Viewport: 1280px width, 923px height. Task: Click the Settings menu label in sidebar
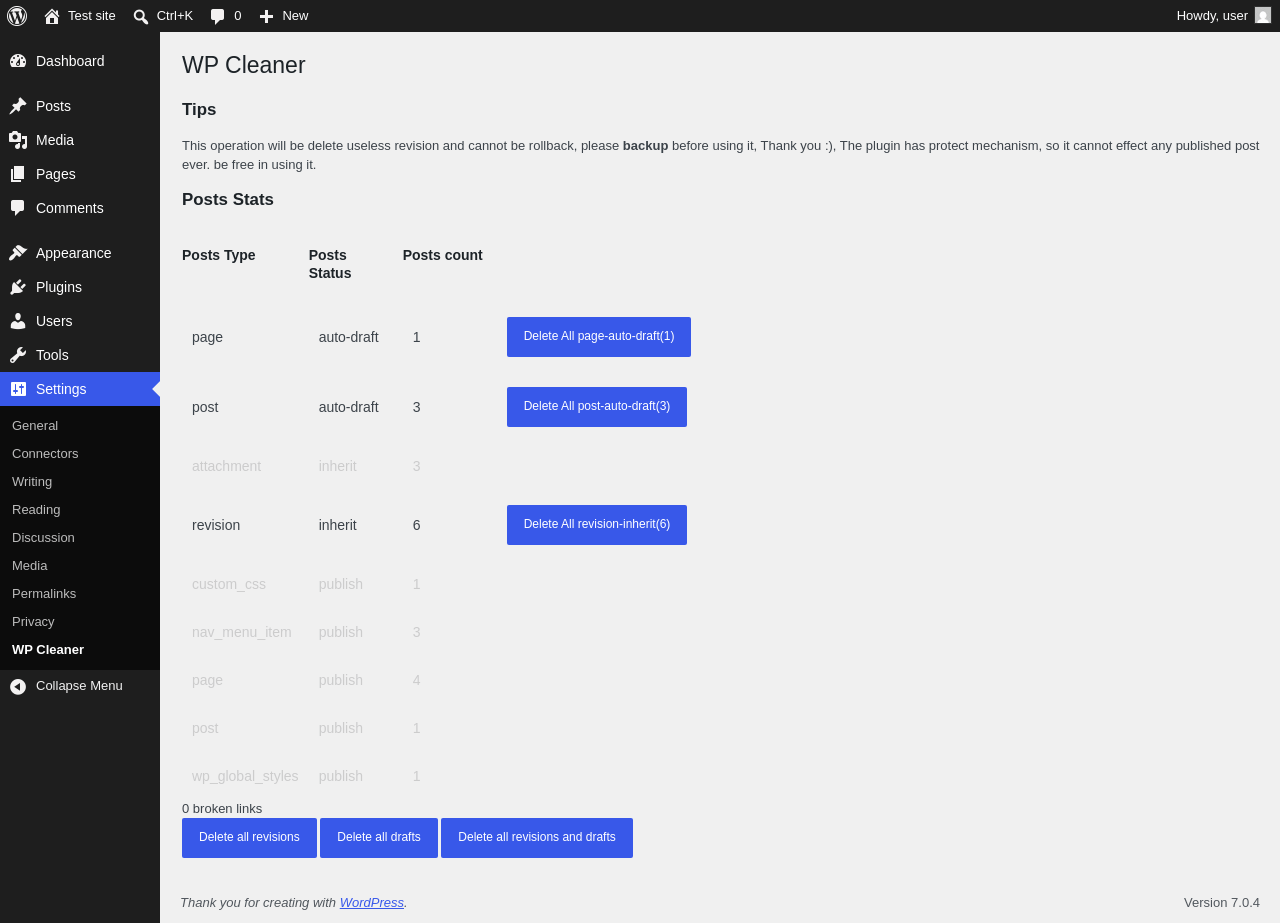click(x=61, y=389)
